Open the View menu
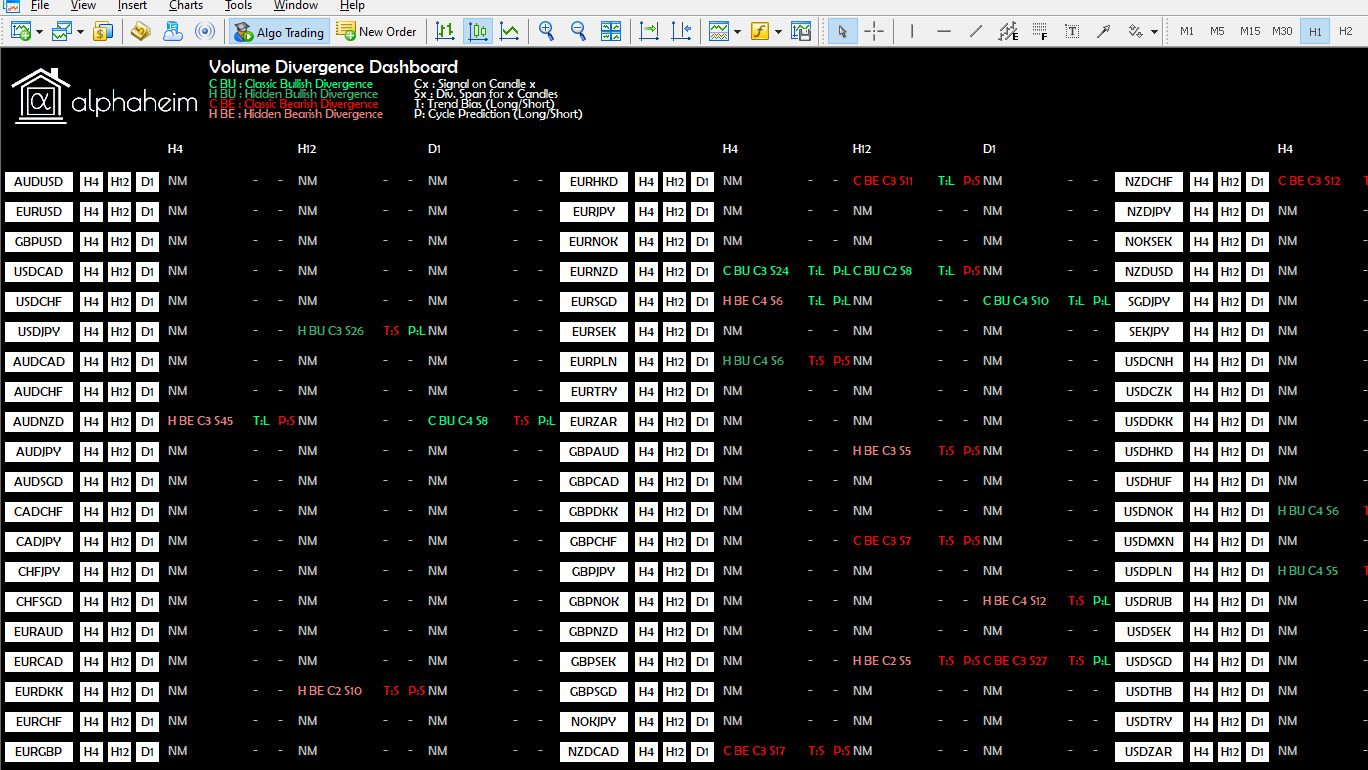Image resolution: width=1368 pixels, height=770 pixels. [84, 5]
